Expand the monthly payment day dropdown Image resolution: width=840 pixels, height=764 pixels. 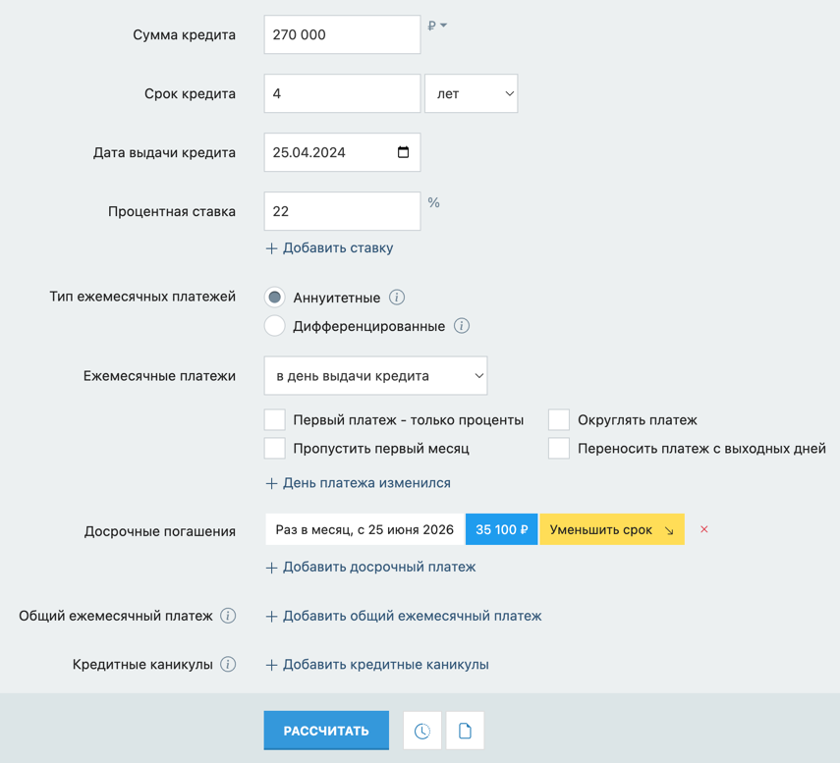pos(375,376)
